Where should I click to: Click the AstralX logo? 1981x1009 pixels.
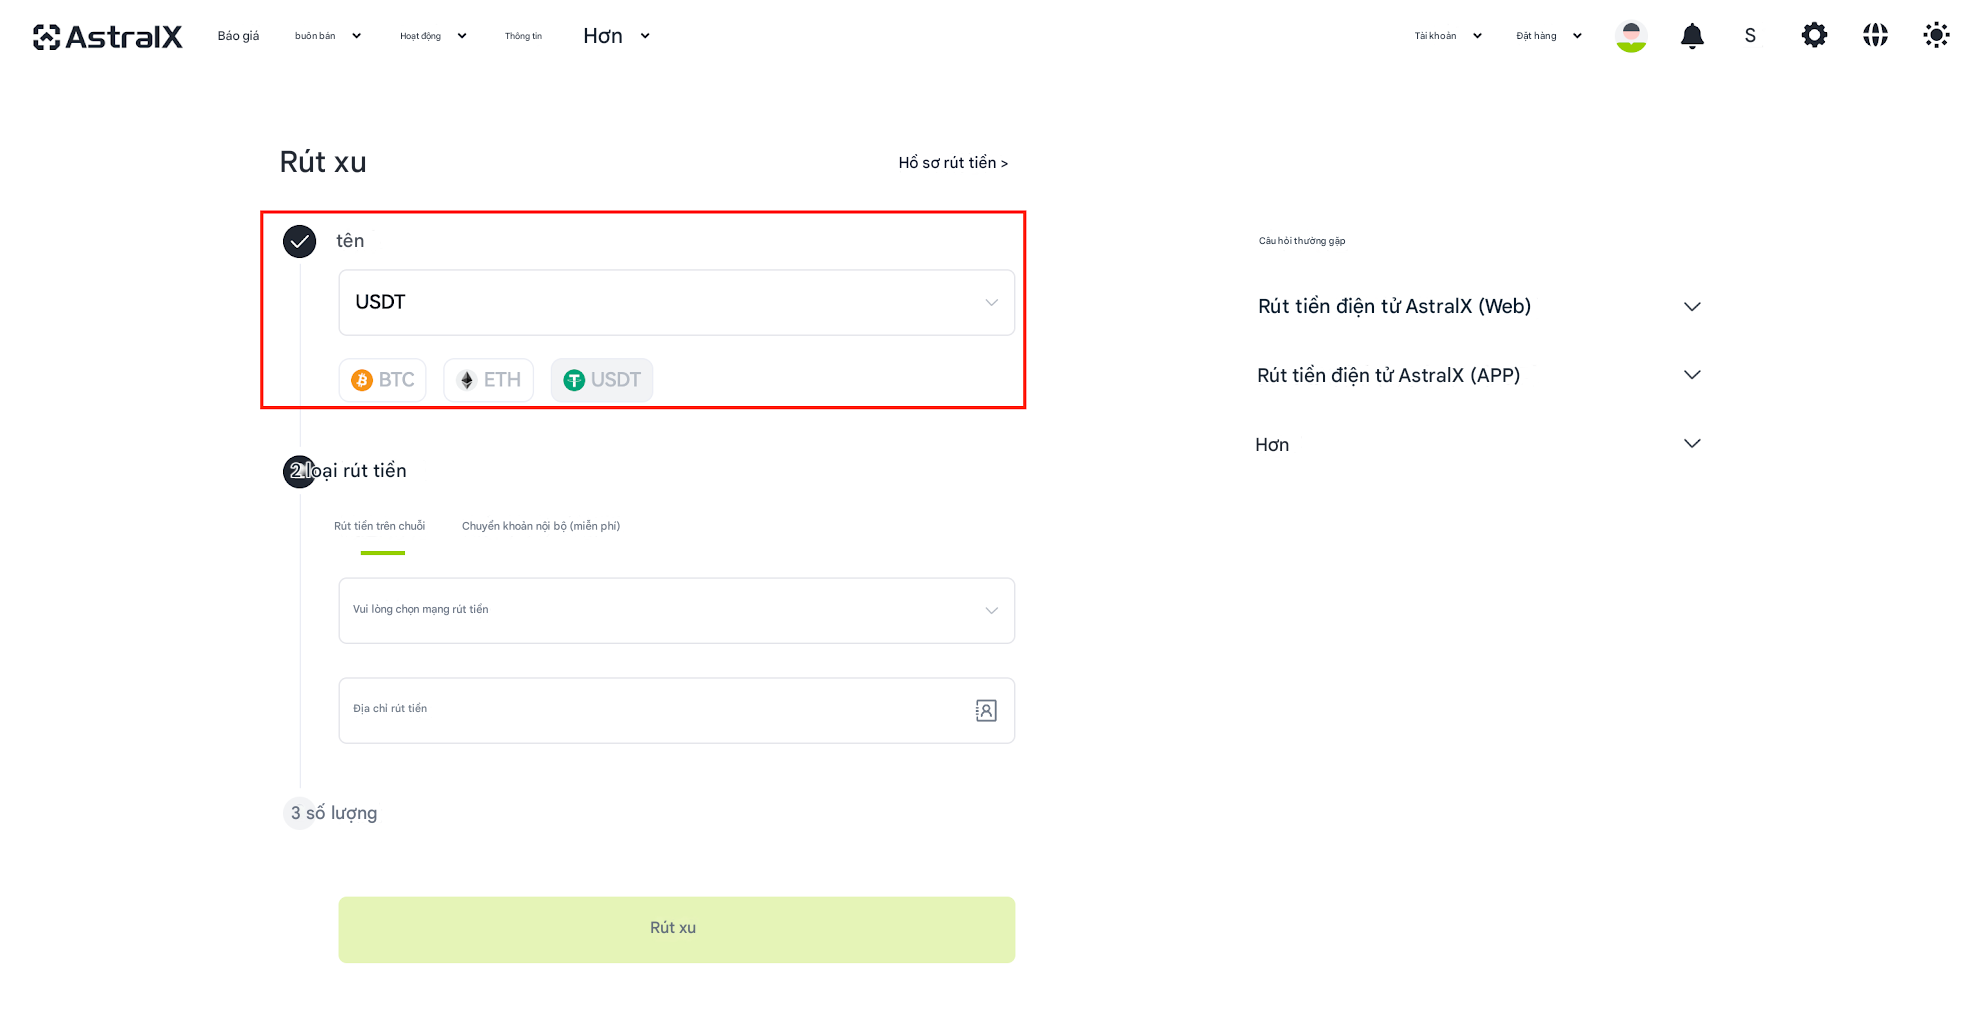tap(107, 37)
